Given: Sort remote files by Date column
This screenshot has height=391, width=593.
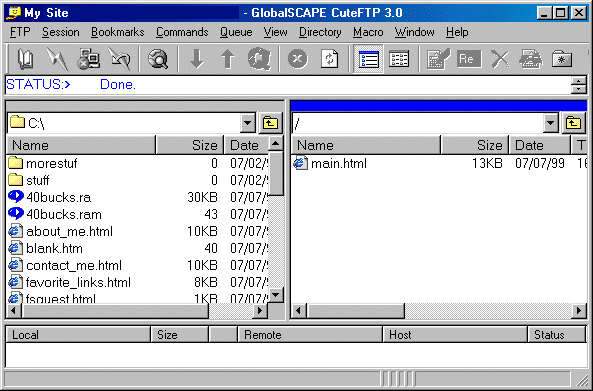Looking at the screenshot, I should (540, 145).
